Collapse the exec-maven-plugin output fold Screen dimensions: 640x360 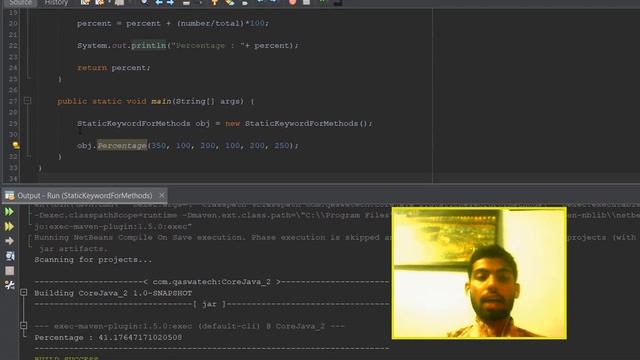(x=24, y=325)
